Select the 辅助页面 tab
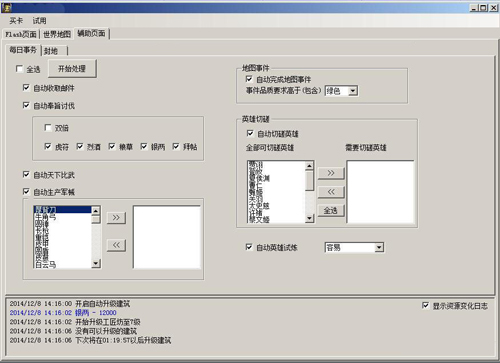The height and width of the screenshot is (363, 500). 91,33
